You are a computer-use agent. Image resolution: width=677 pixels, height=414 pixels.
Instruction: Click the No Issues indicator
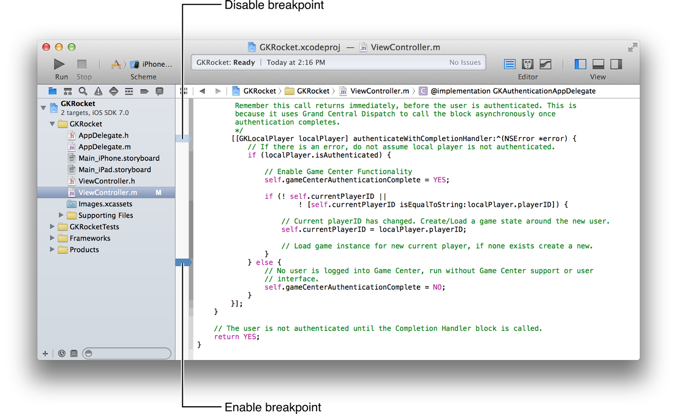coord(465,63)
